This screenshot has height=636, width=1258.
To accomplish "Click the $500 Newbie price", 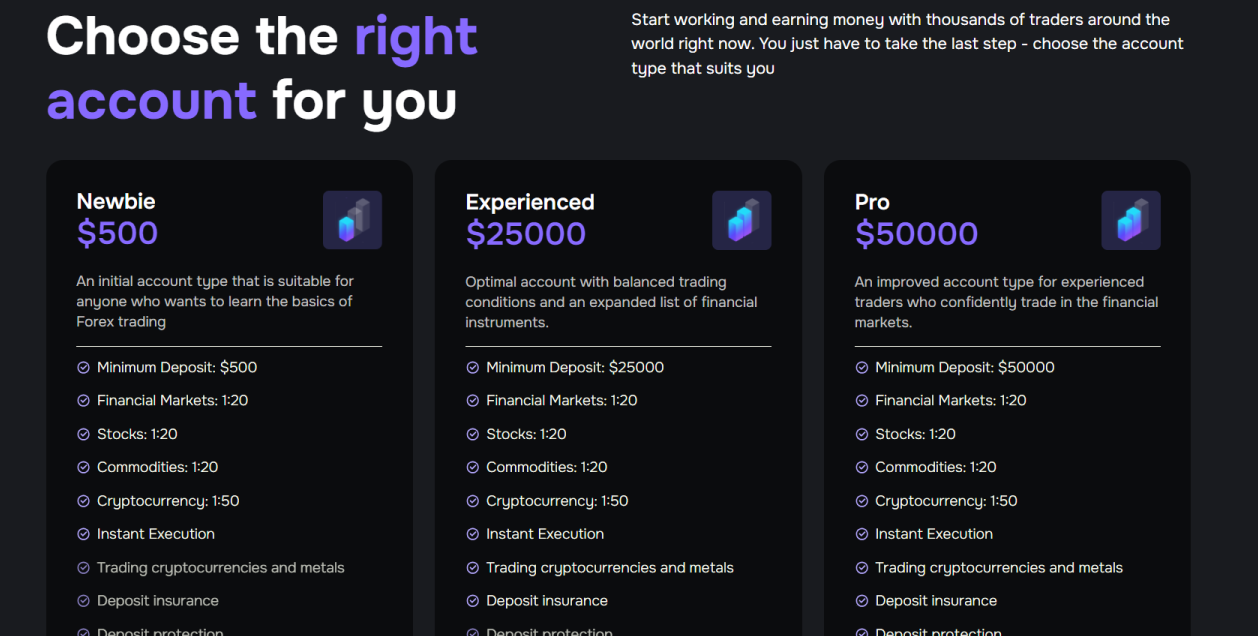I will tap(117, 233).
